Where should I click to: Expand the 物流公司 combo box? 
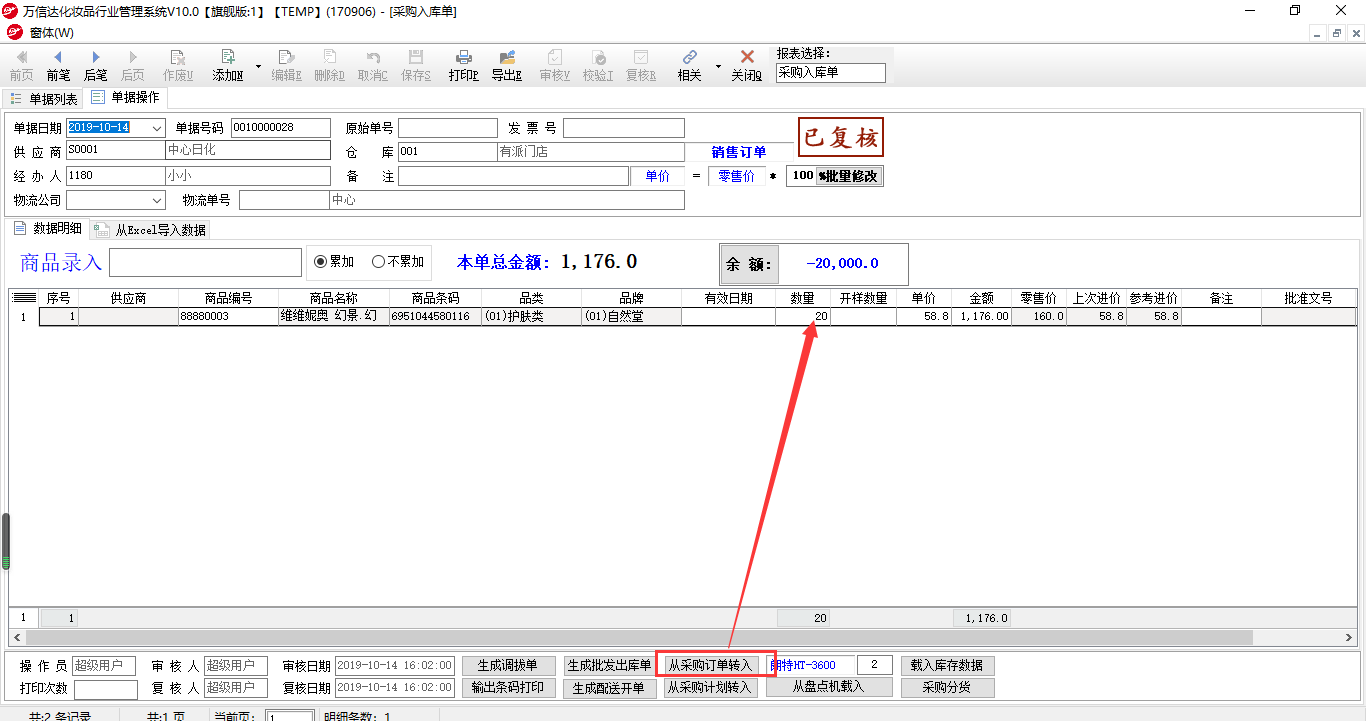point(157,200)
